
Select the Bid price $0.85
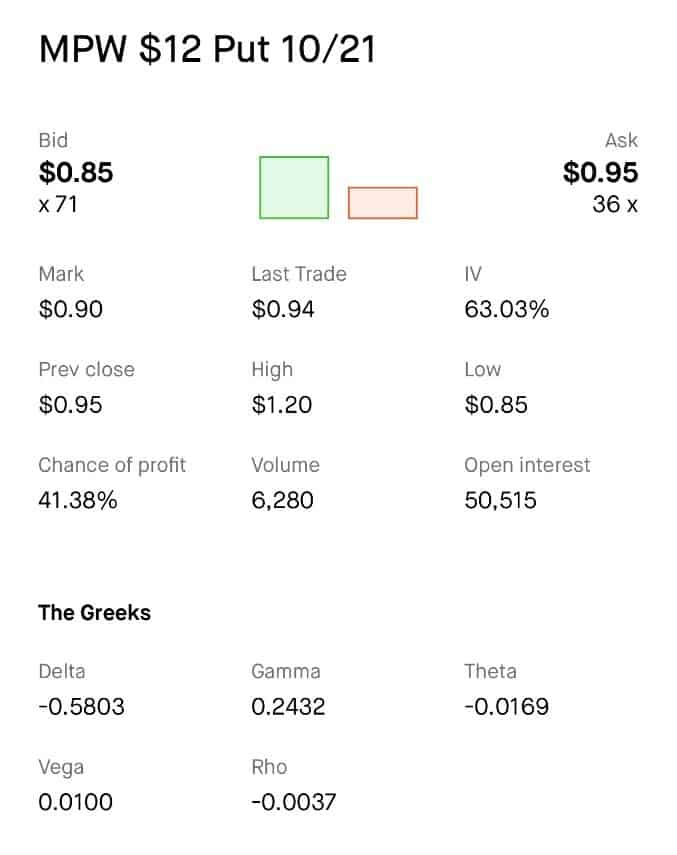point(76,173)
